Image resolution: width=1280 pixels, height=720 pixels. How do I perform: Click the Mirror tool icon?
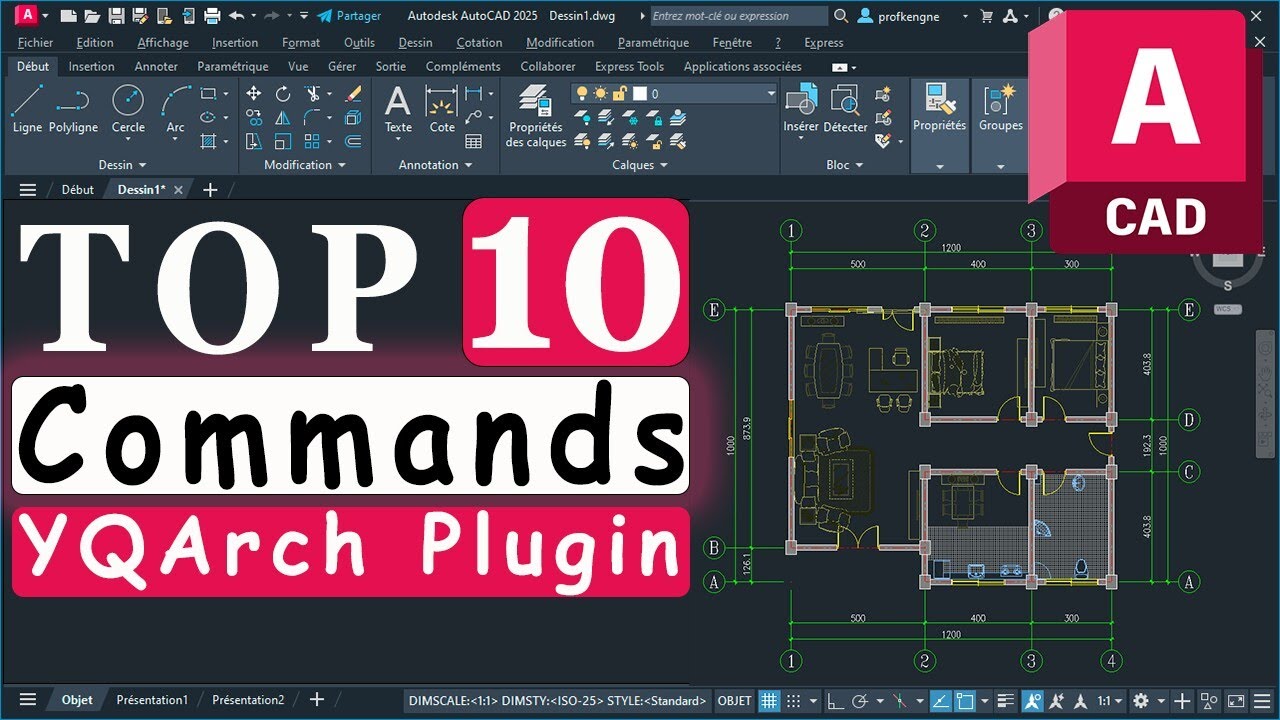283,117
